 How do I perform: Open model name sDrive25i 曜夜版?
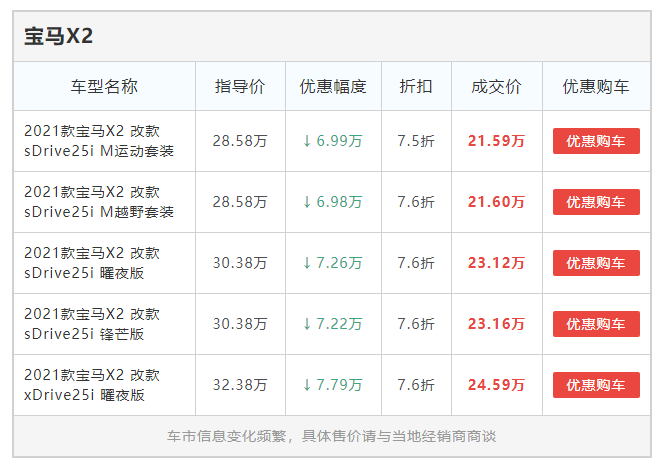[x=91, y=263]
